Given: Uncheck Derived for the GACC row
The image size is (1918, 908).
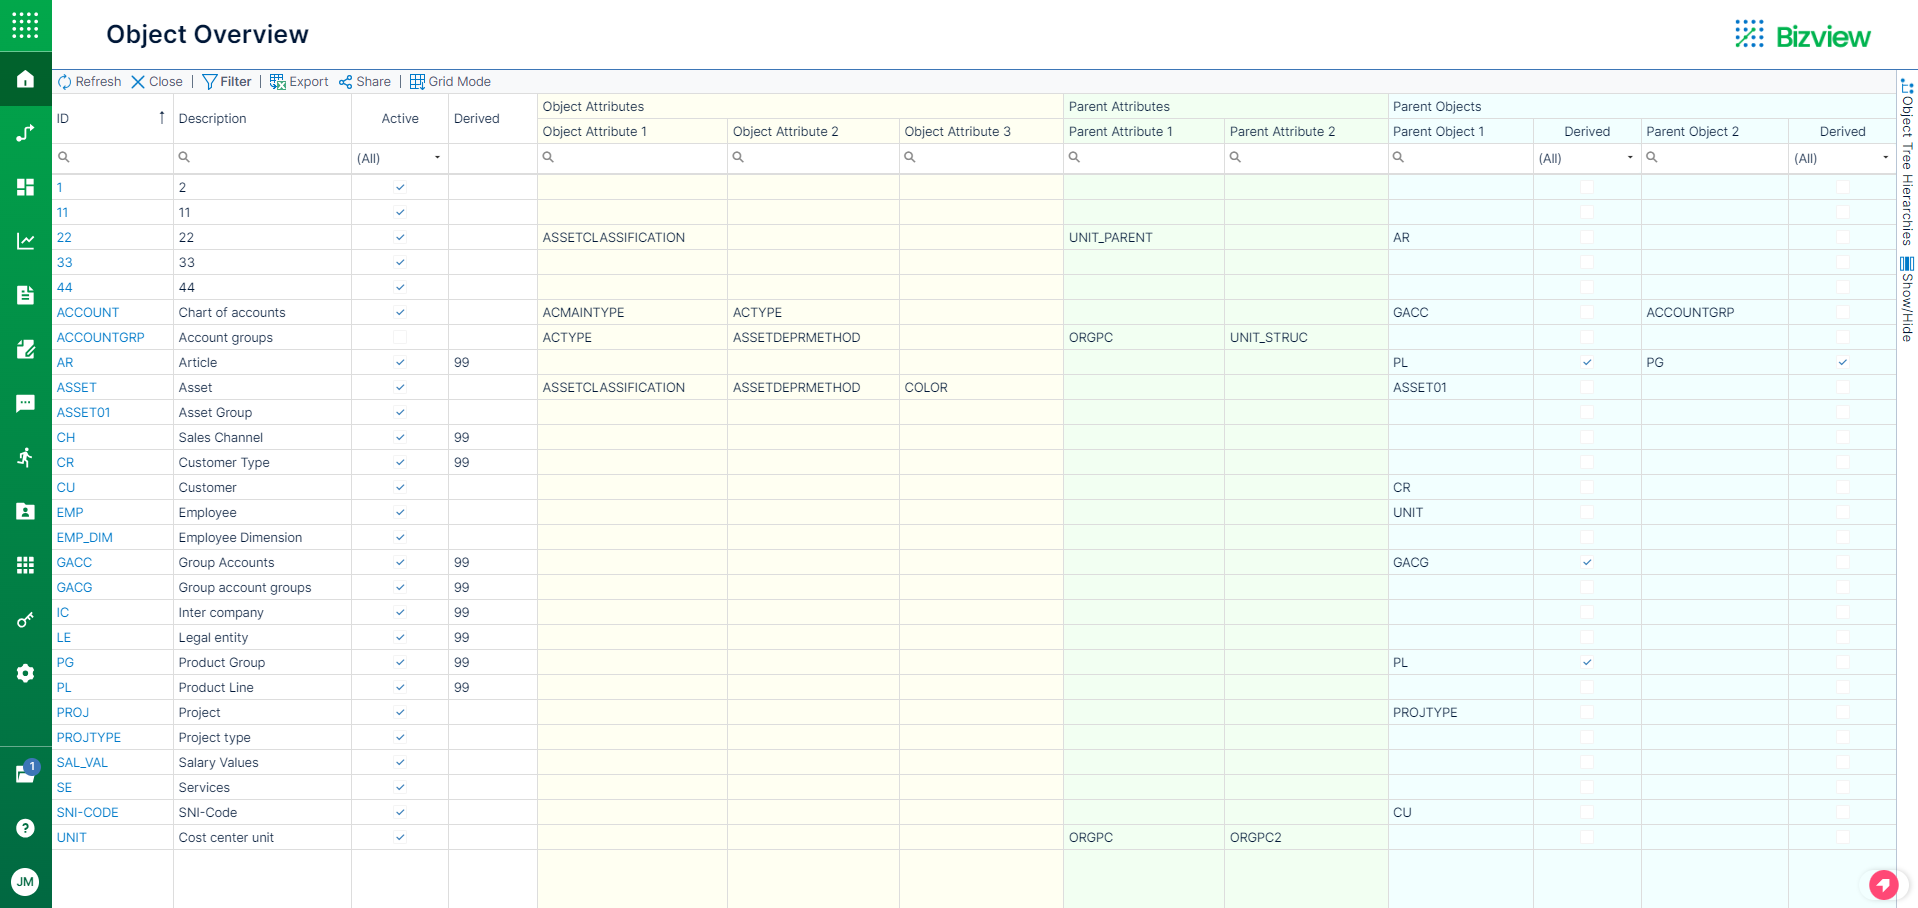Looking at the screenshot, I should (1586, 562).
